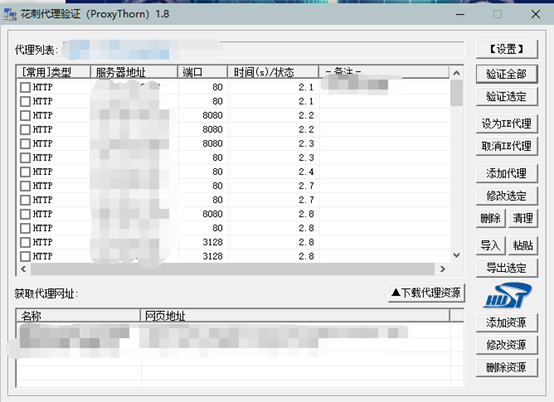
Task: Click 验证全部 to verify all proxies
Action: click(507, 74)
